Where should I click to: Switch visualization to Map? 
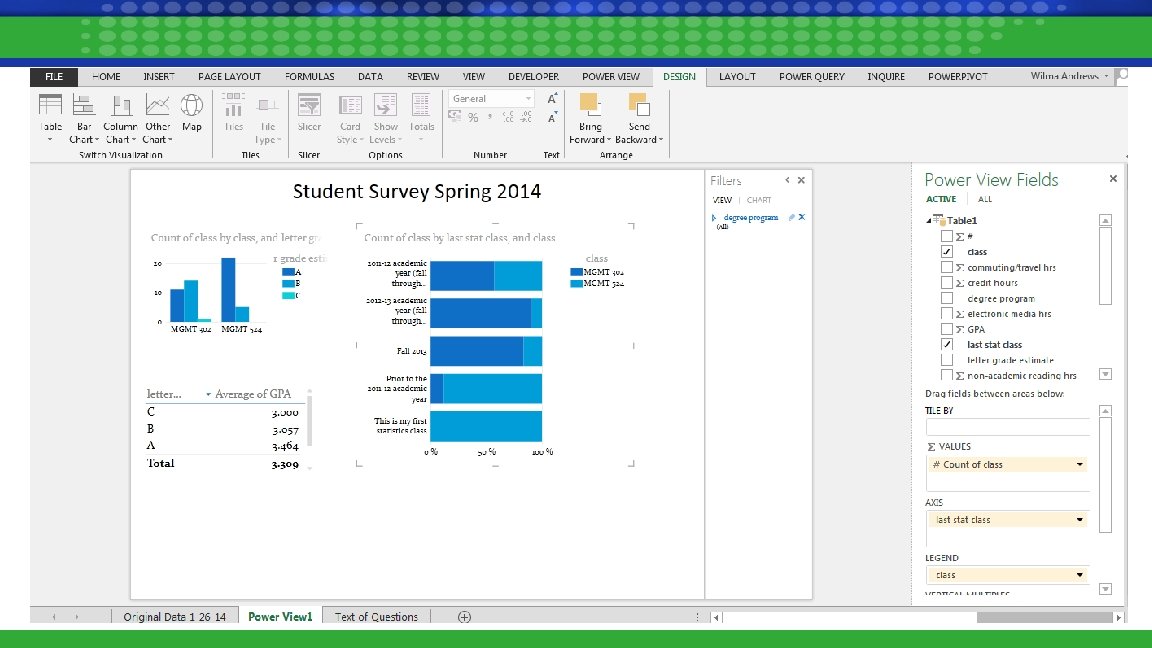click(191, 106)
